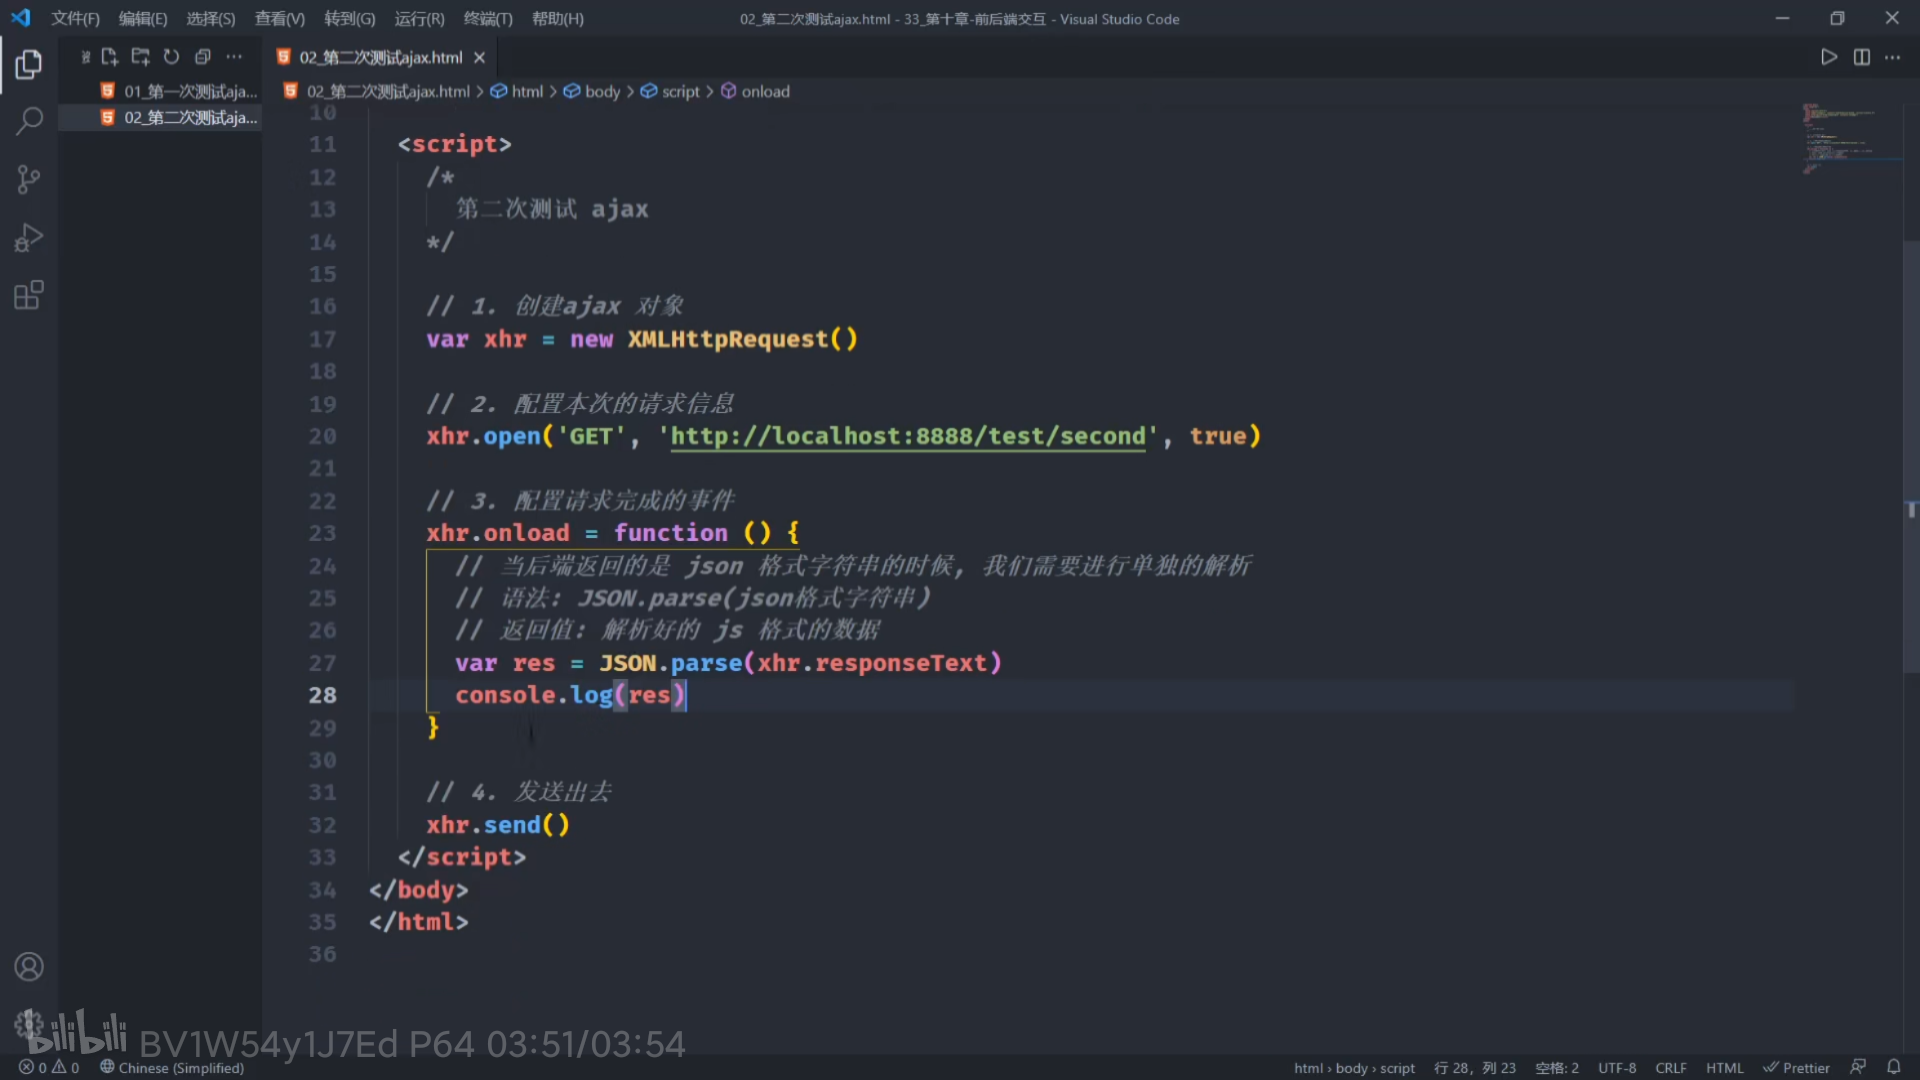Refresh the explorer file list
This screenshot has width=1920, height=1080.
(172, 57)
